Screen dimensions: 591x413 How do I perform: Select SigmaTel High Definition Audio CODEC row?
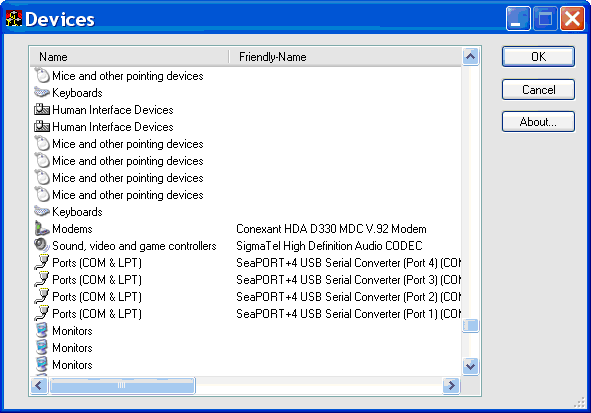coord(245,246)
